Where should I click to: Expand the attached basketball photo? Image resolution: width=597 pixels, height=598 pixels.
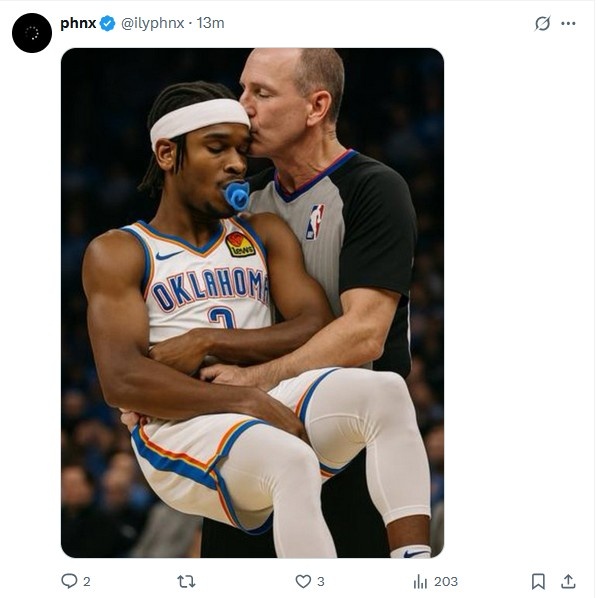click(252, 303)
